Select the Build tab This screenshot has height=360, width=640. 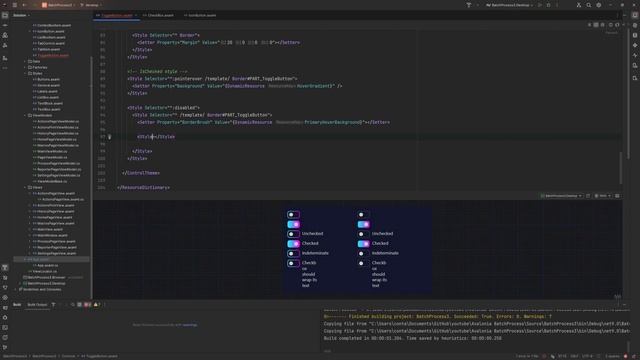point(17,304)
